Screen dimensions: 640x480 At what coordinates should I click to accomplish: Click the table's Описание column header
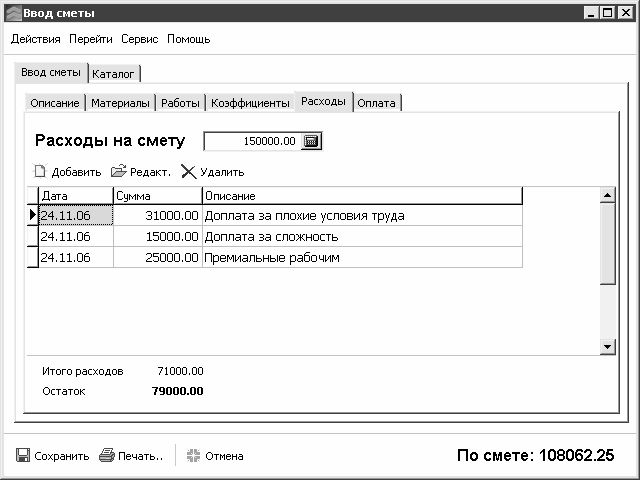pos(362,196)
